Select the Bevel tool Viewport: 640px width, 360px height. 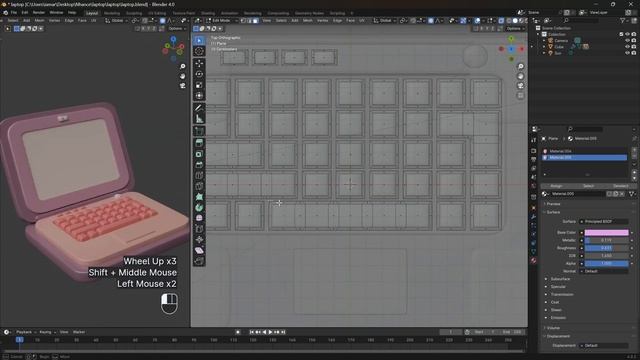199,164
